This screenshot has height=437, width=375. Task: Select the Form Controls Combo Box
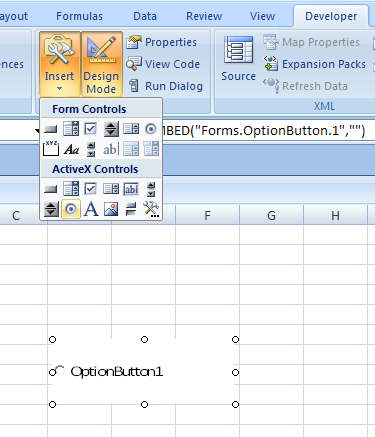click(71, 129)
